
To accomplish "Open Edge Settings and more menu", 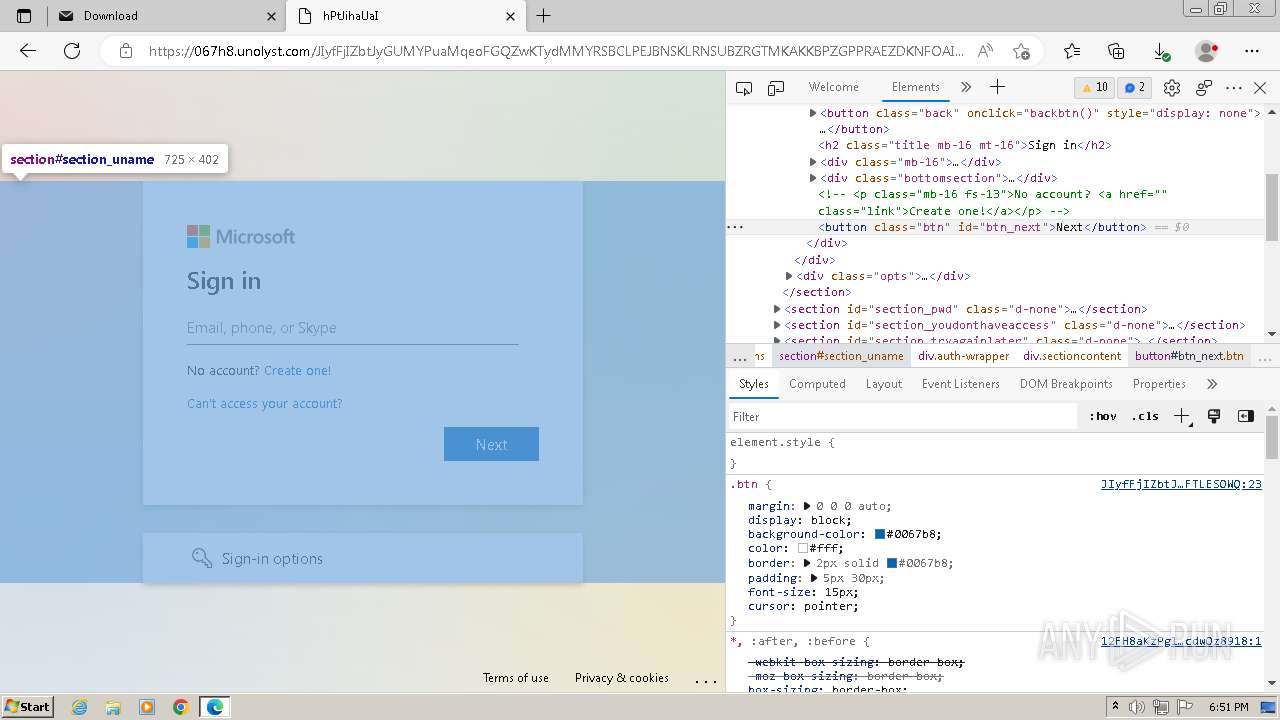I will (1252, 51).
